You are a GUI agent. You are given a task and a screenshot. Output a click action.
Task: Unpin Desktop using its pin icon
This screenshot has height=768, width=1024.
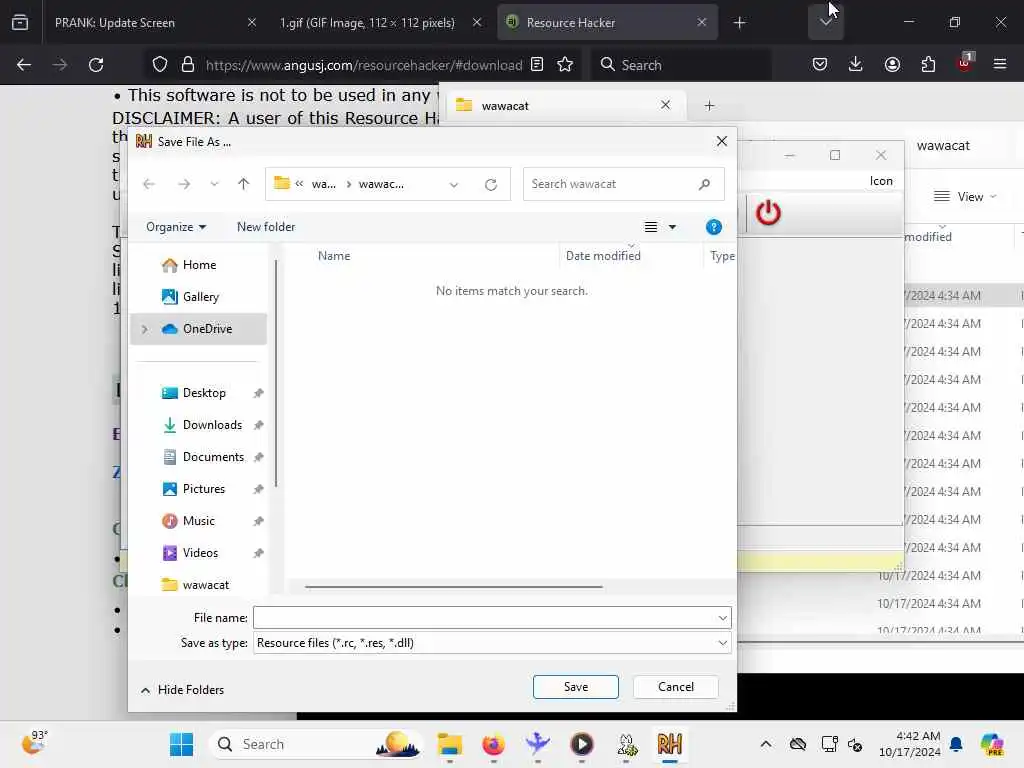coord(259,393)
